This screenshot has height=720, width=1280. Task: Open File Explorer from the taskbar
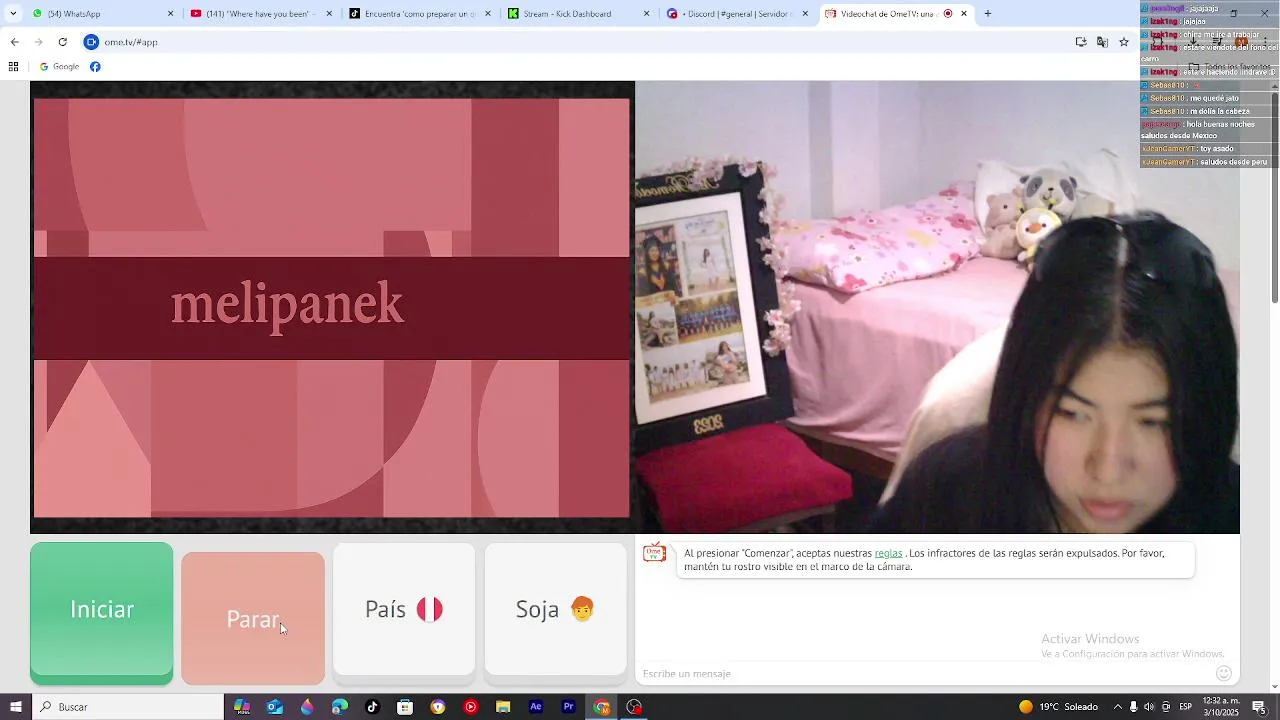(503, 707)
